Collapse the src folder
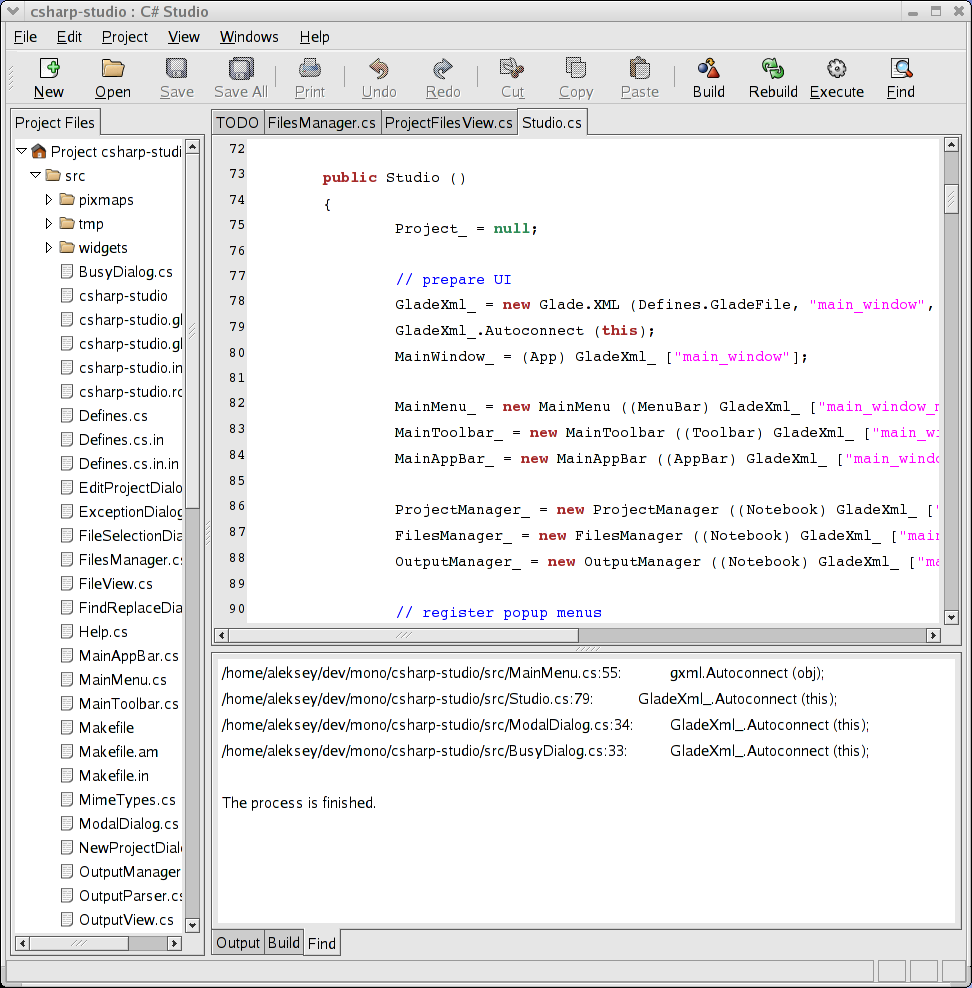 tap(36, 175)
